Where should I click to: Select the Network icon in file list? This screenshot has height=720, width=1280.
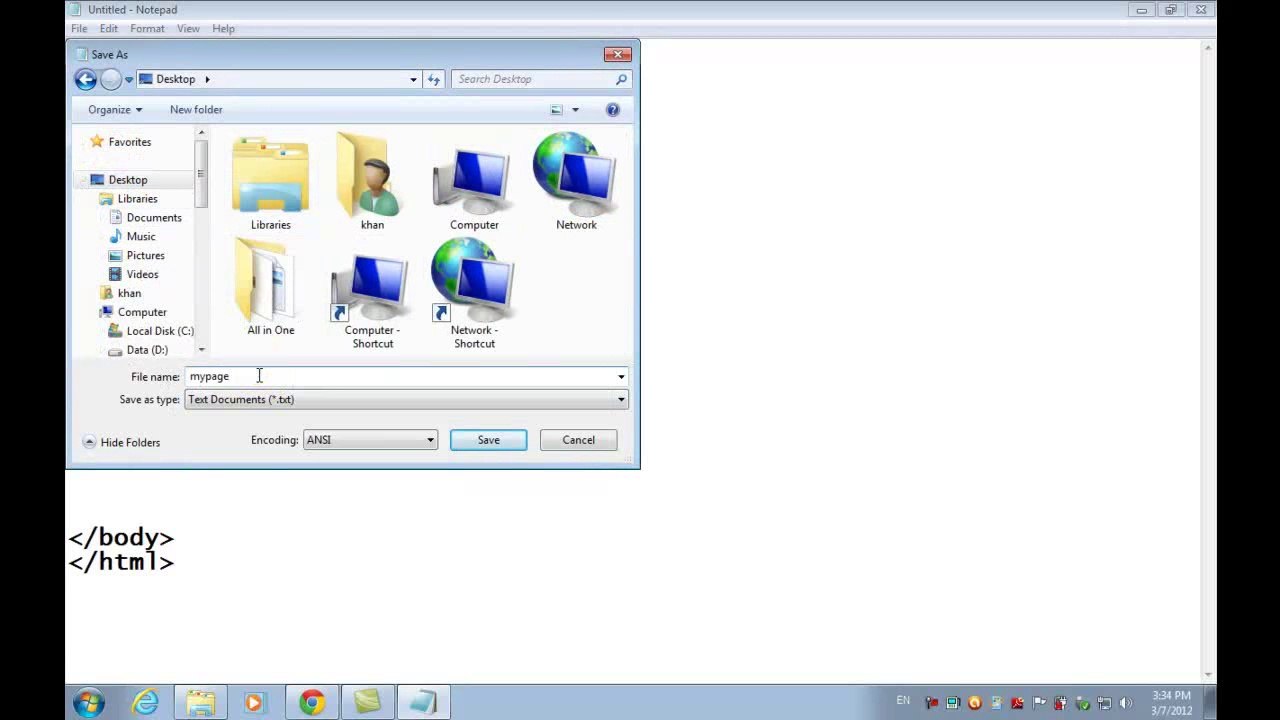point(575,180)
